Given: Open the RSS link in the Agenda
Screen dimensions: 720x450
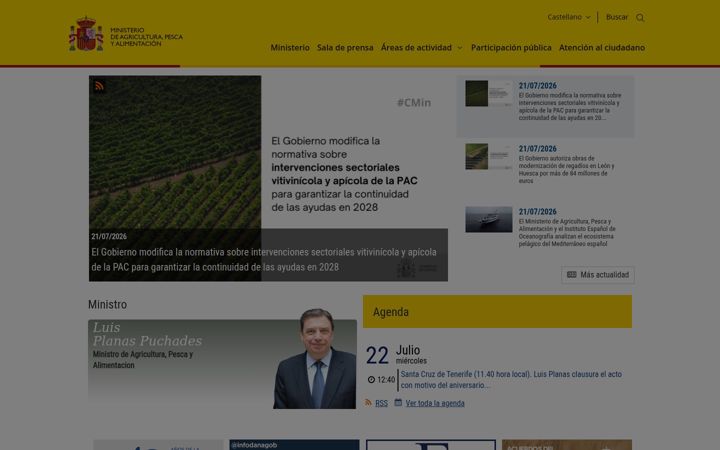Looking at the screenshot, I should (381, 403).
